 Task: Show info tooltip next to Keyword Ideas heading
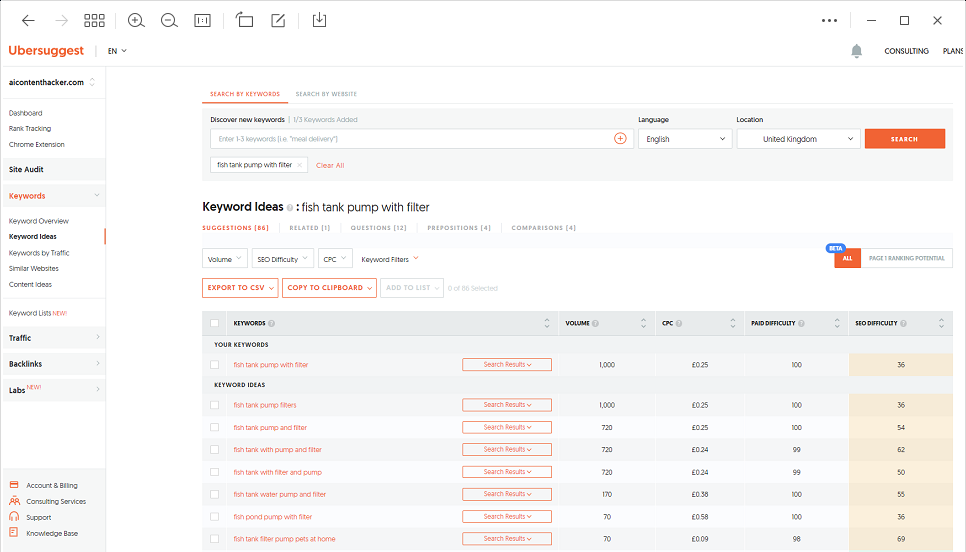(290, 208)
